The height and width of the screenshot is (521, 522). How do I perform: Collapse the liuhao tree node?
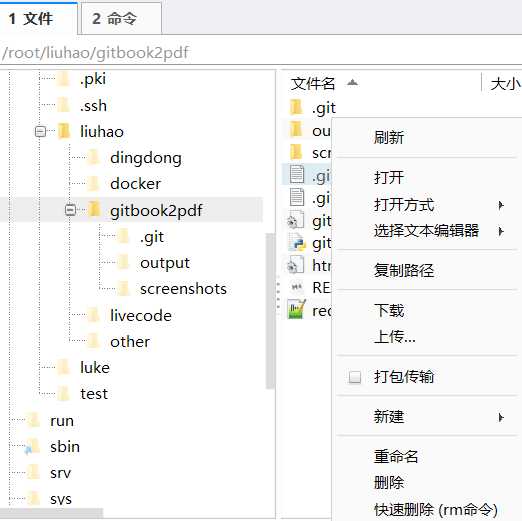click(40, 131)
